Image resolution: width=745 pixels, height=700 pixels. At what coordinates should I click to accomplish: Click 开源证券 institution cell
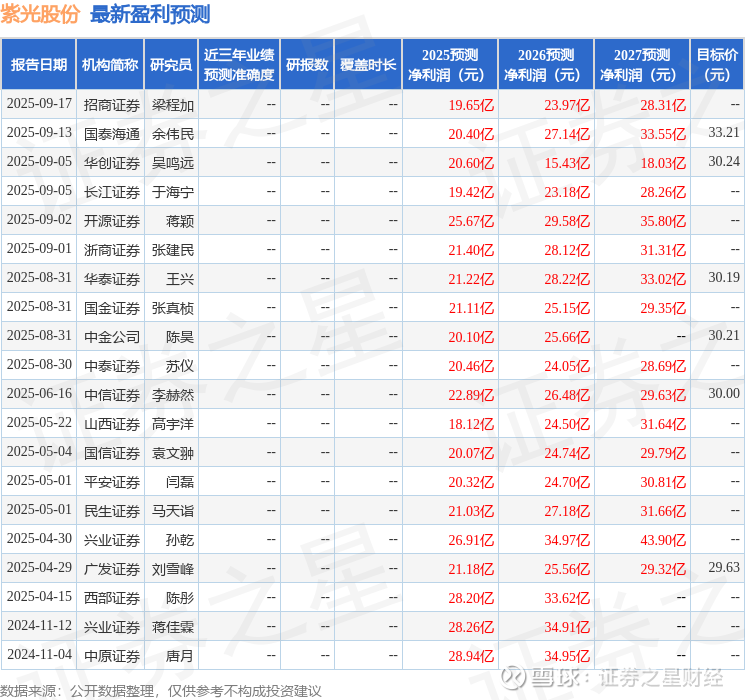click(x=112, y=221)
